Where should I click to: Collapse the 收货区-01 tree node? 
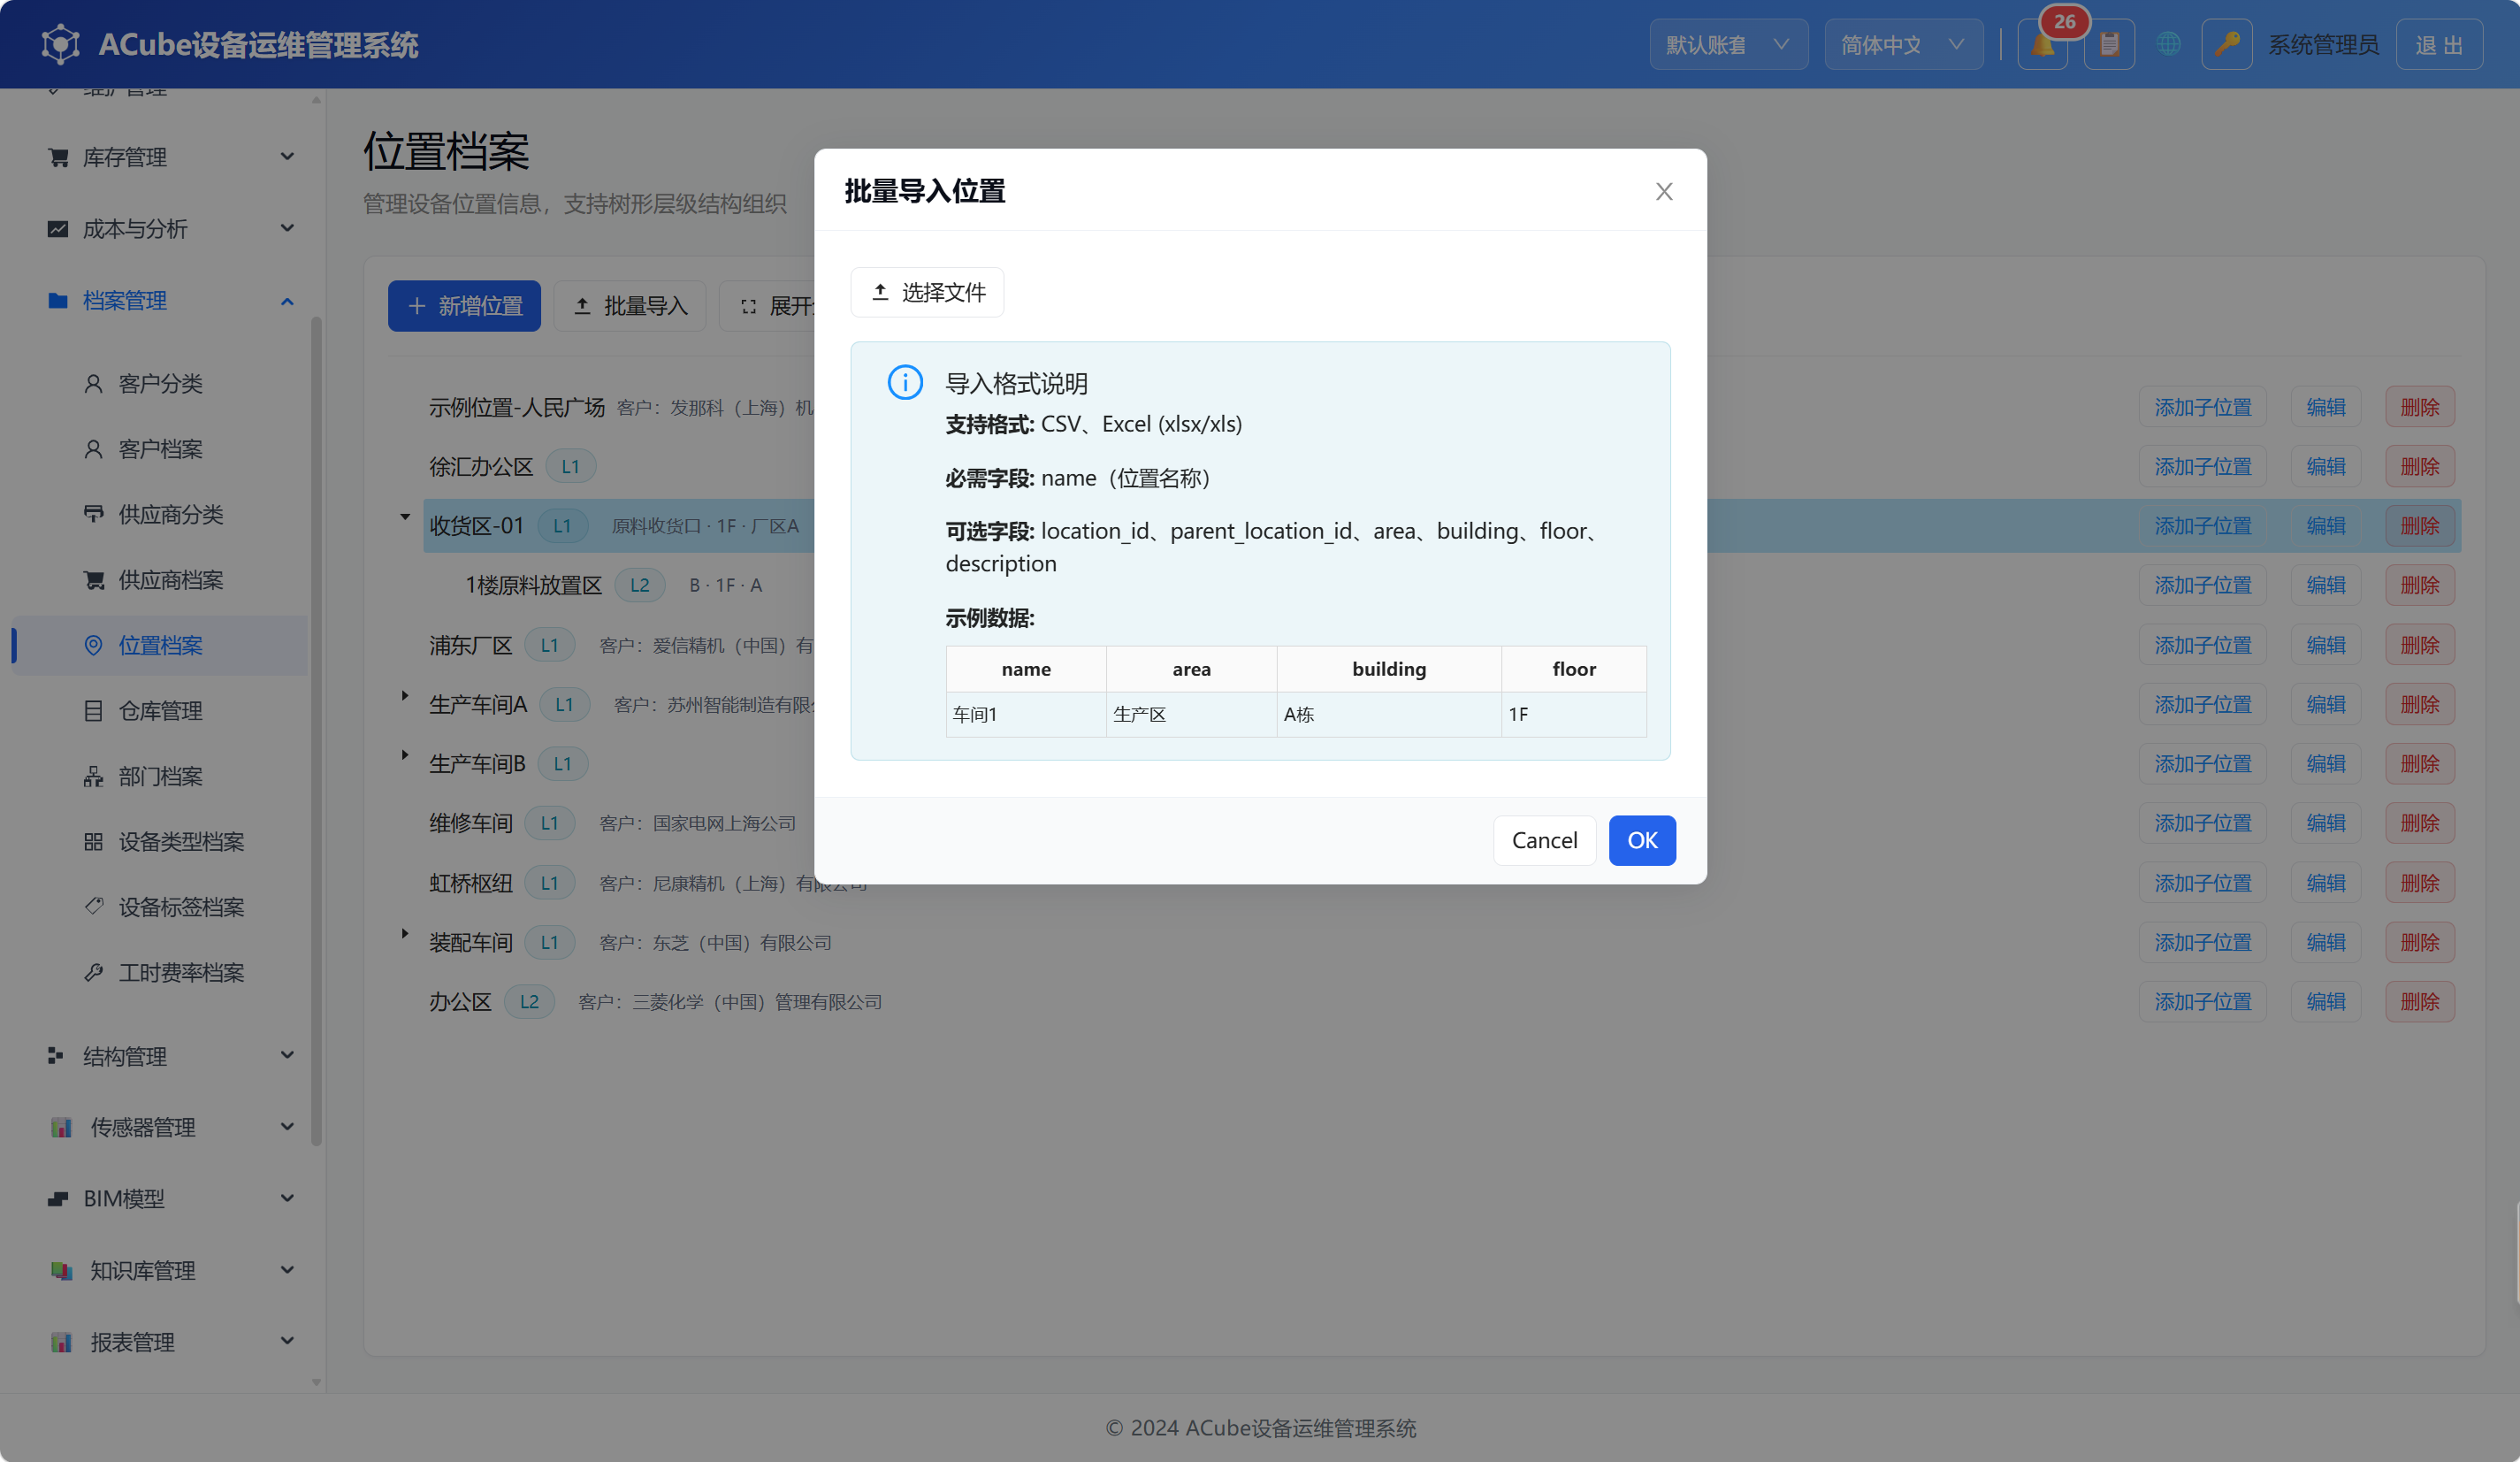click(x=405, y=517)
